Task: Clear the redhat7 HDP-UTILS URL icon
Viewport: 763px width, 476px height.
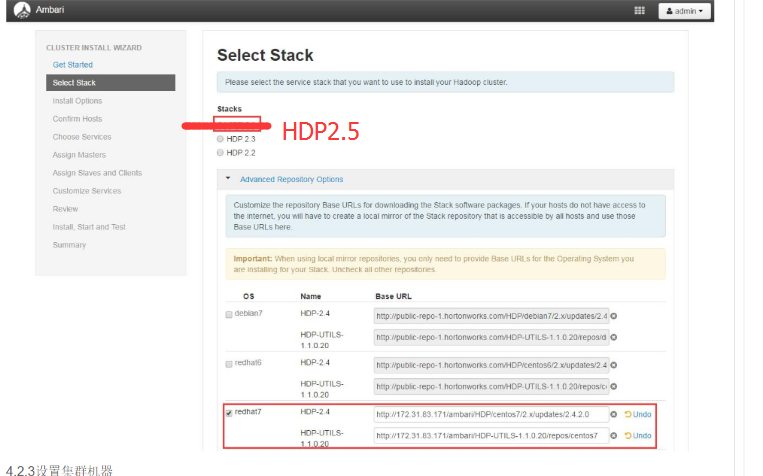Action: click(x=613, y=436)
